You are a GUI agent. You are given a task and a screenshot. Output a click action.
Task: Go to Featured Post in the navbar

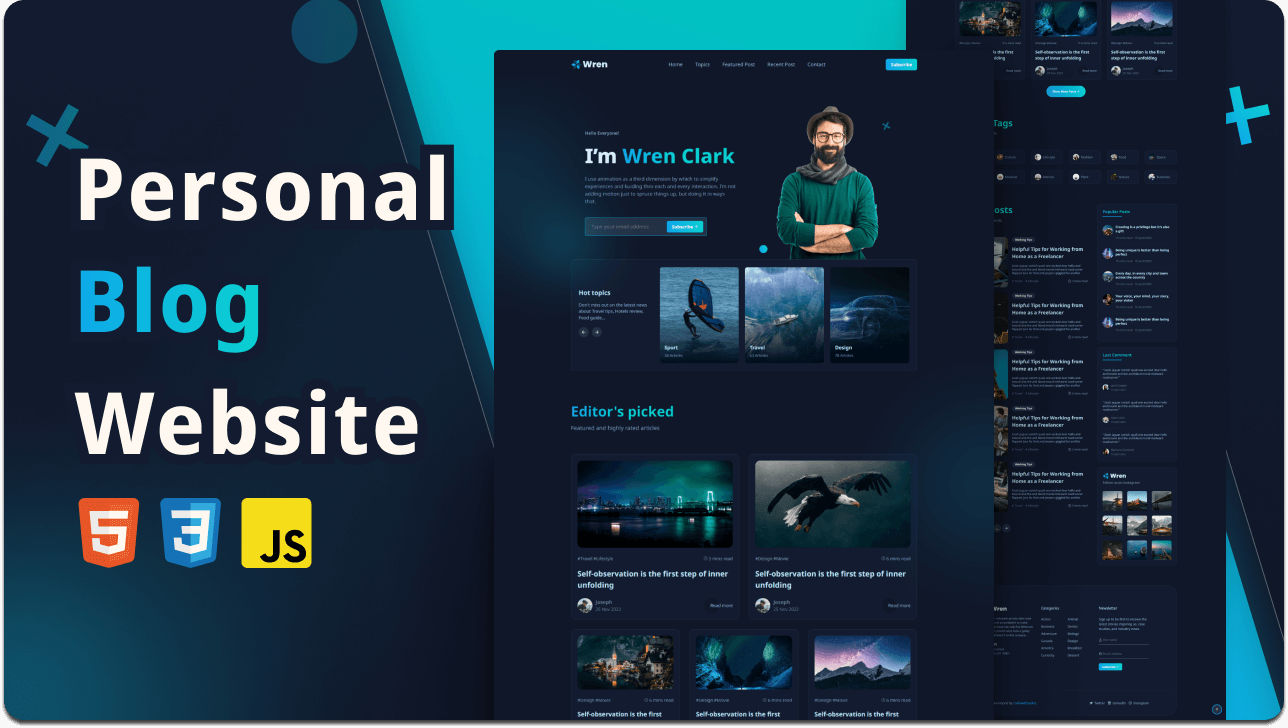[x=739, y=65]
